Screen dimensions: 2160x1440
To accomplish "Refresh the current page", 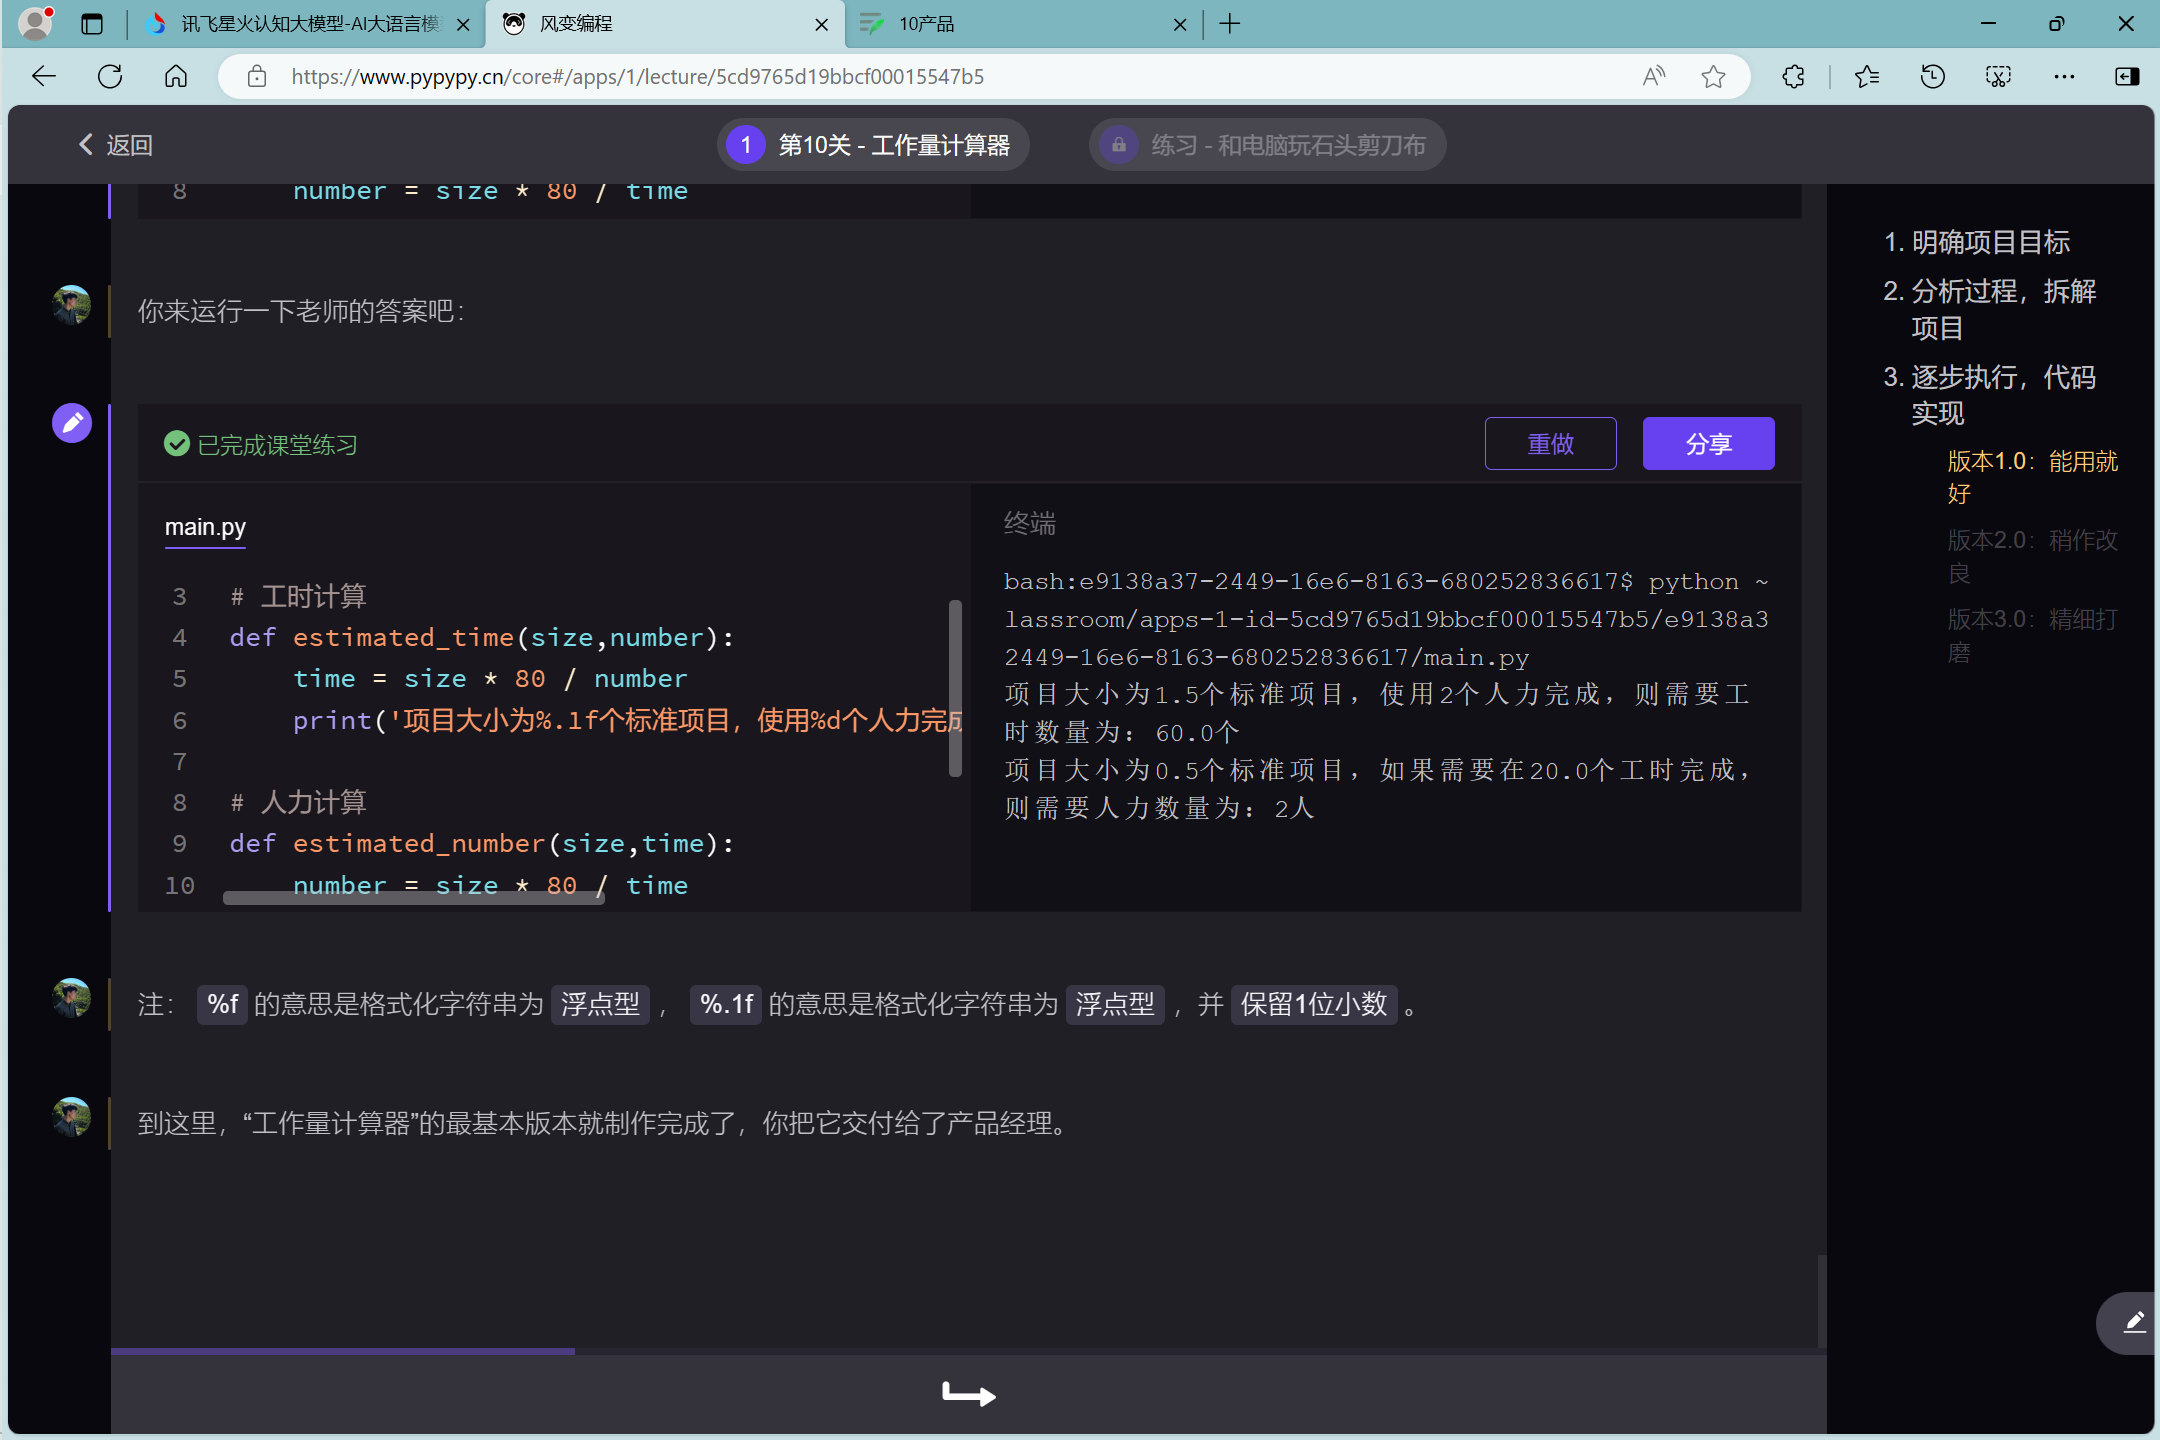I will click(110, 77).
